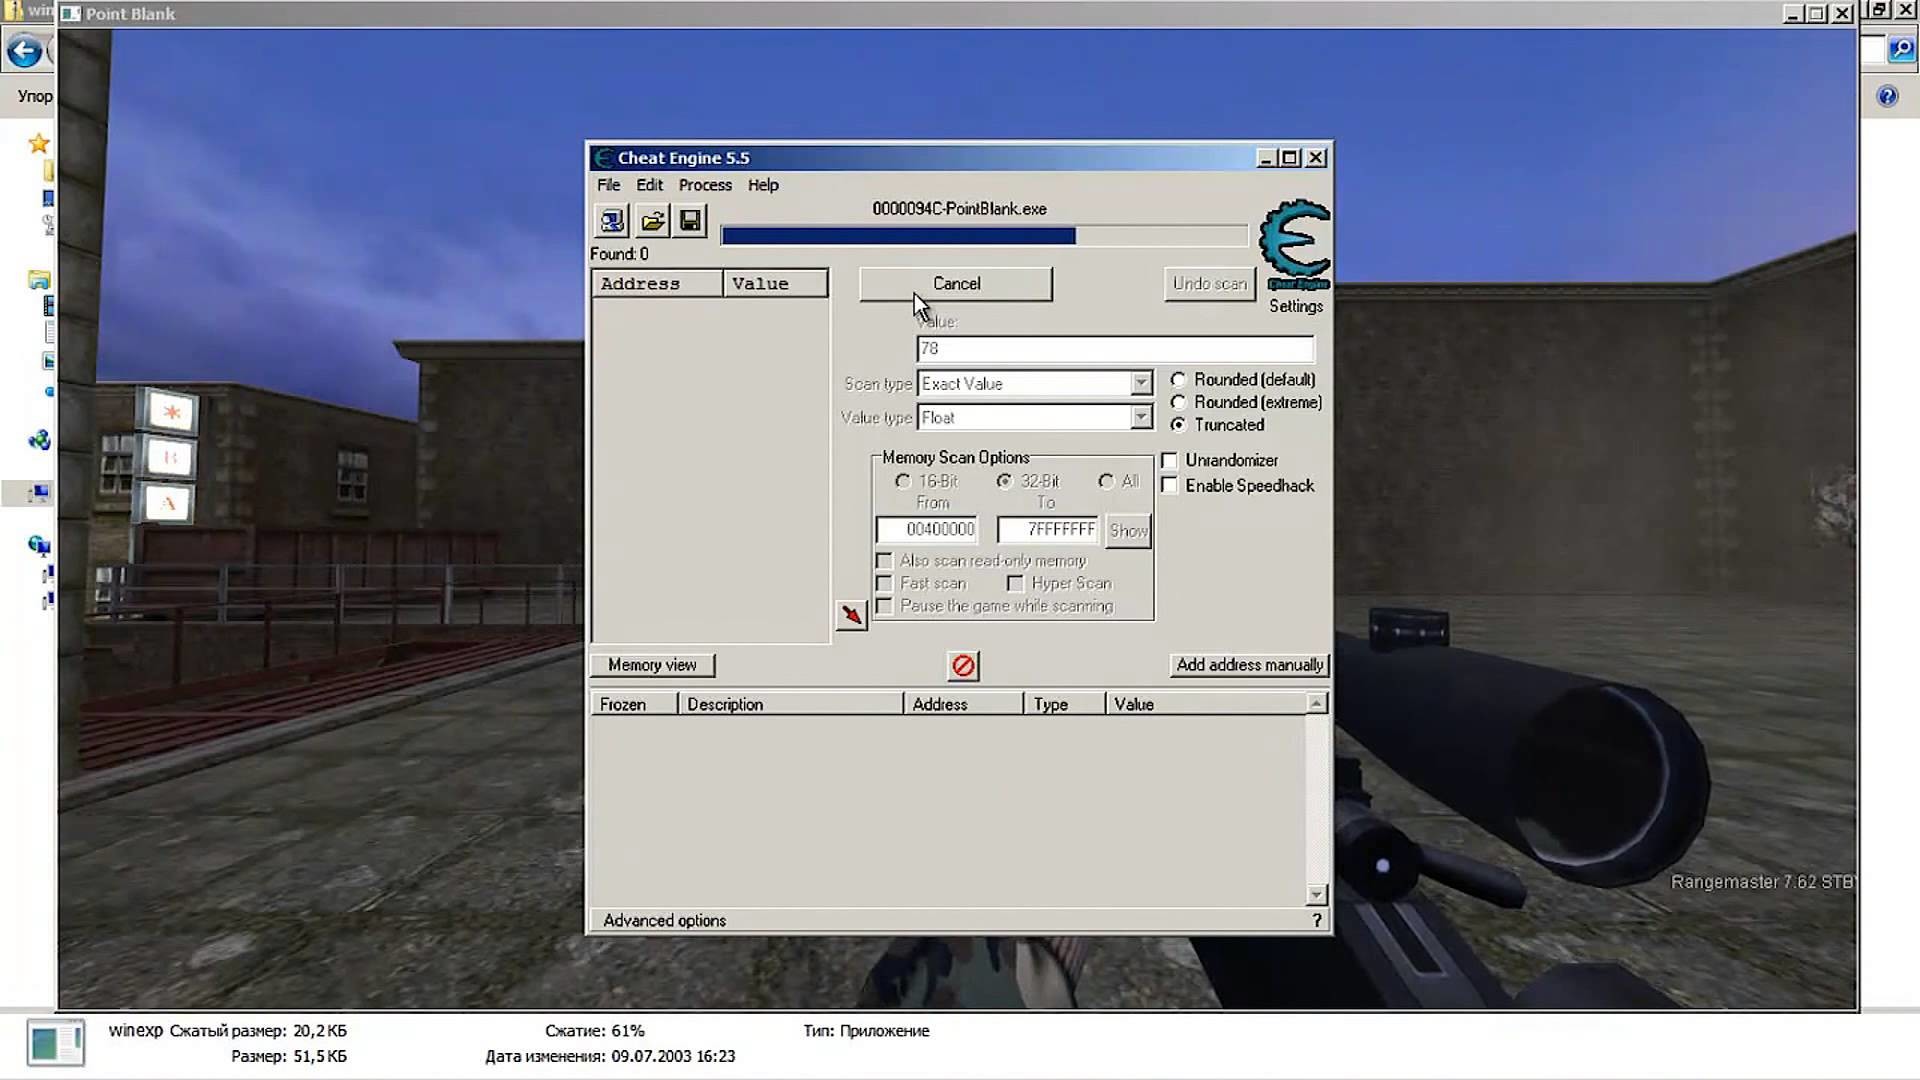Clear address list with red prohibit icon
1920x1080 pixels.
[x=963, y=666]
